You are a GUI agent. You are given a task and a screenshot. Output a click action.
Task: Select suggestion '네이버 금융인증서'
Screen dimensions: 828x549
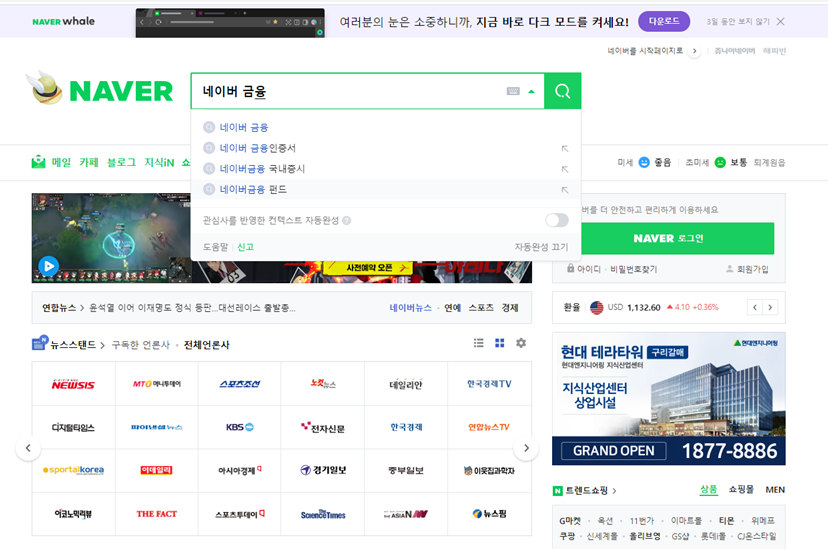point(258,148)
